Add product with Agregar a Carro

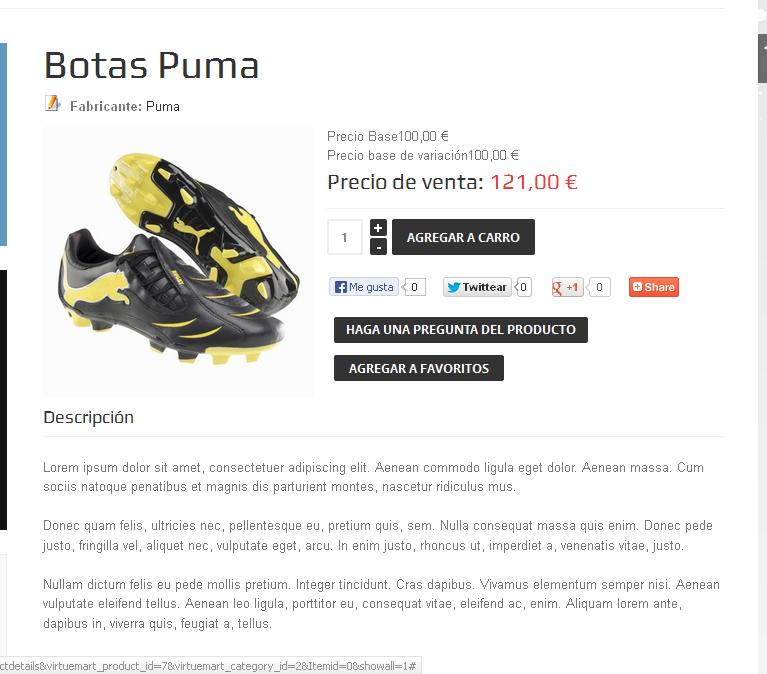pyautogui.click(x=463, y=237)
